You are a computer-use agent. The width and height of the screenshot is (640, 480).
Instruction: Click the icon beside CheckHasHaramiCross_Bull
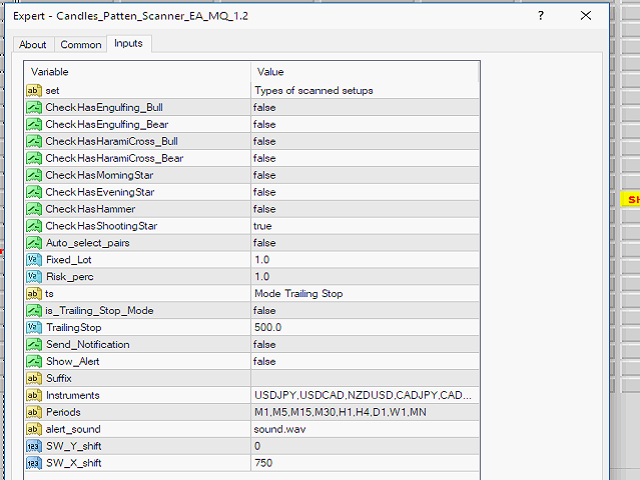[x=34, y=141]
